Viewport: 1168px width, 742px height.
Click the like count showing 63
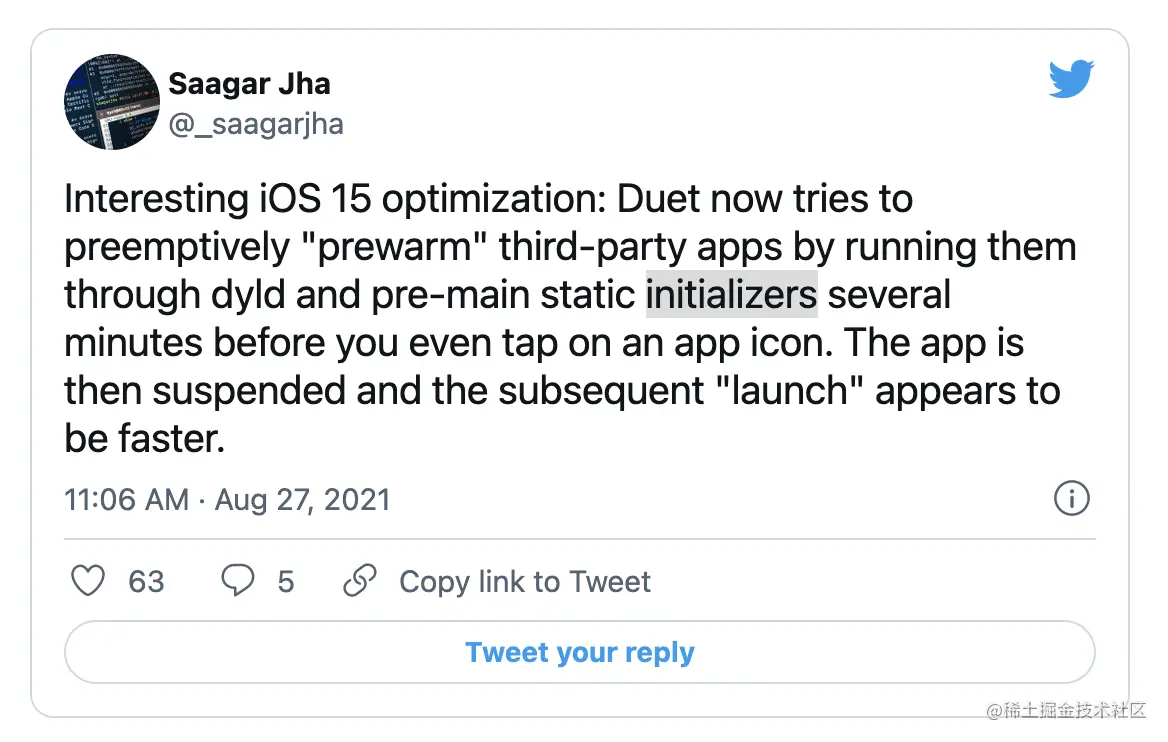click(x=148, y=581)
